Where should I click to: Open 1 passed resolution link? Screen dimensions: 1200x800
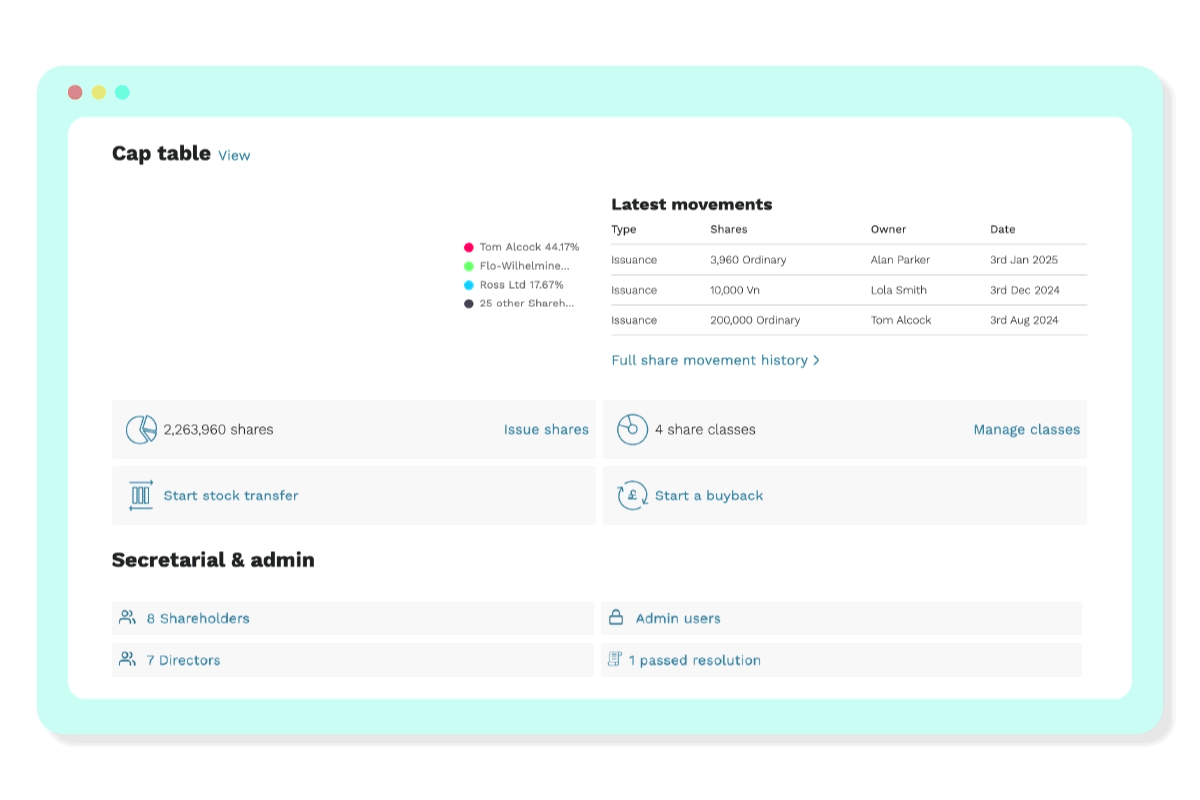[x=695, y=660]
